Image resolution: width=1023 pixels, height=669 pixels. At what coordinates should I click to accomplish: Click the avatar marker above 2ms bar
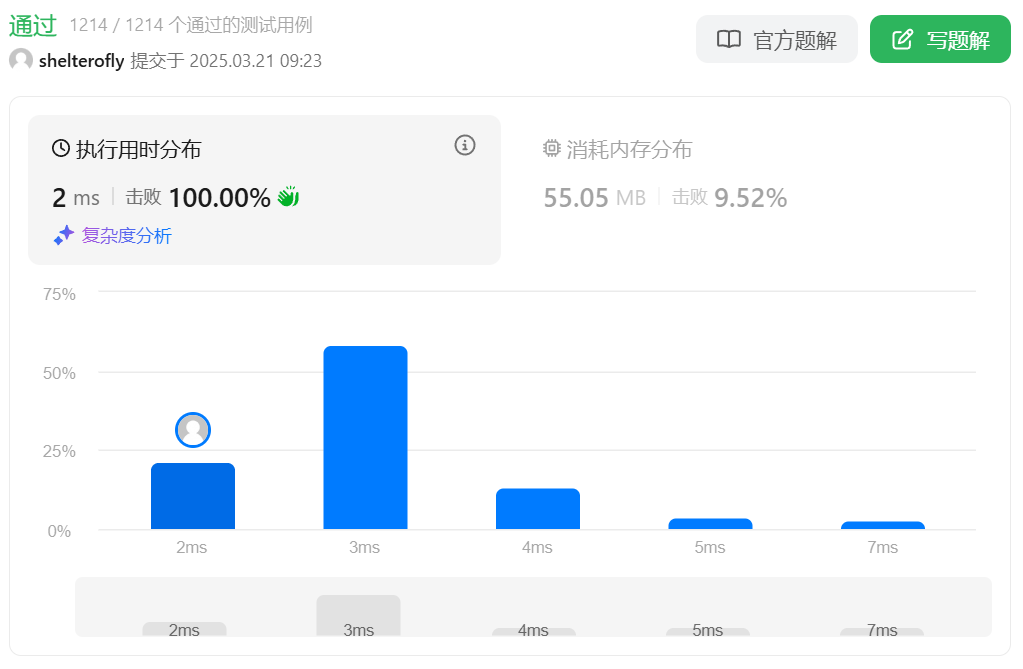point(193,430)
